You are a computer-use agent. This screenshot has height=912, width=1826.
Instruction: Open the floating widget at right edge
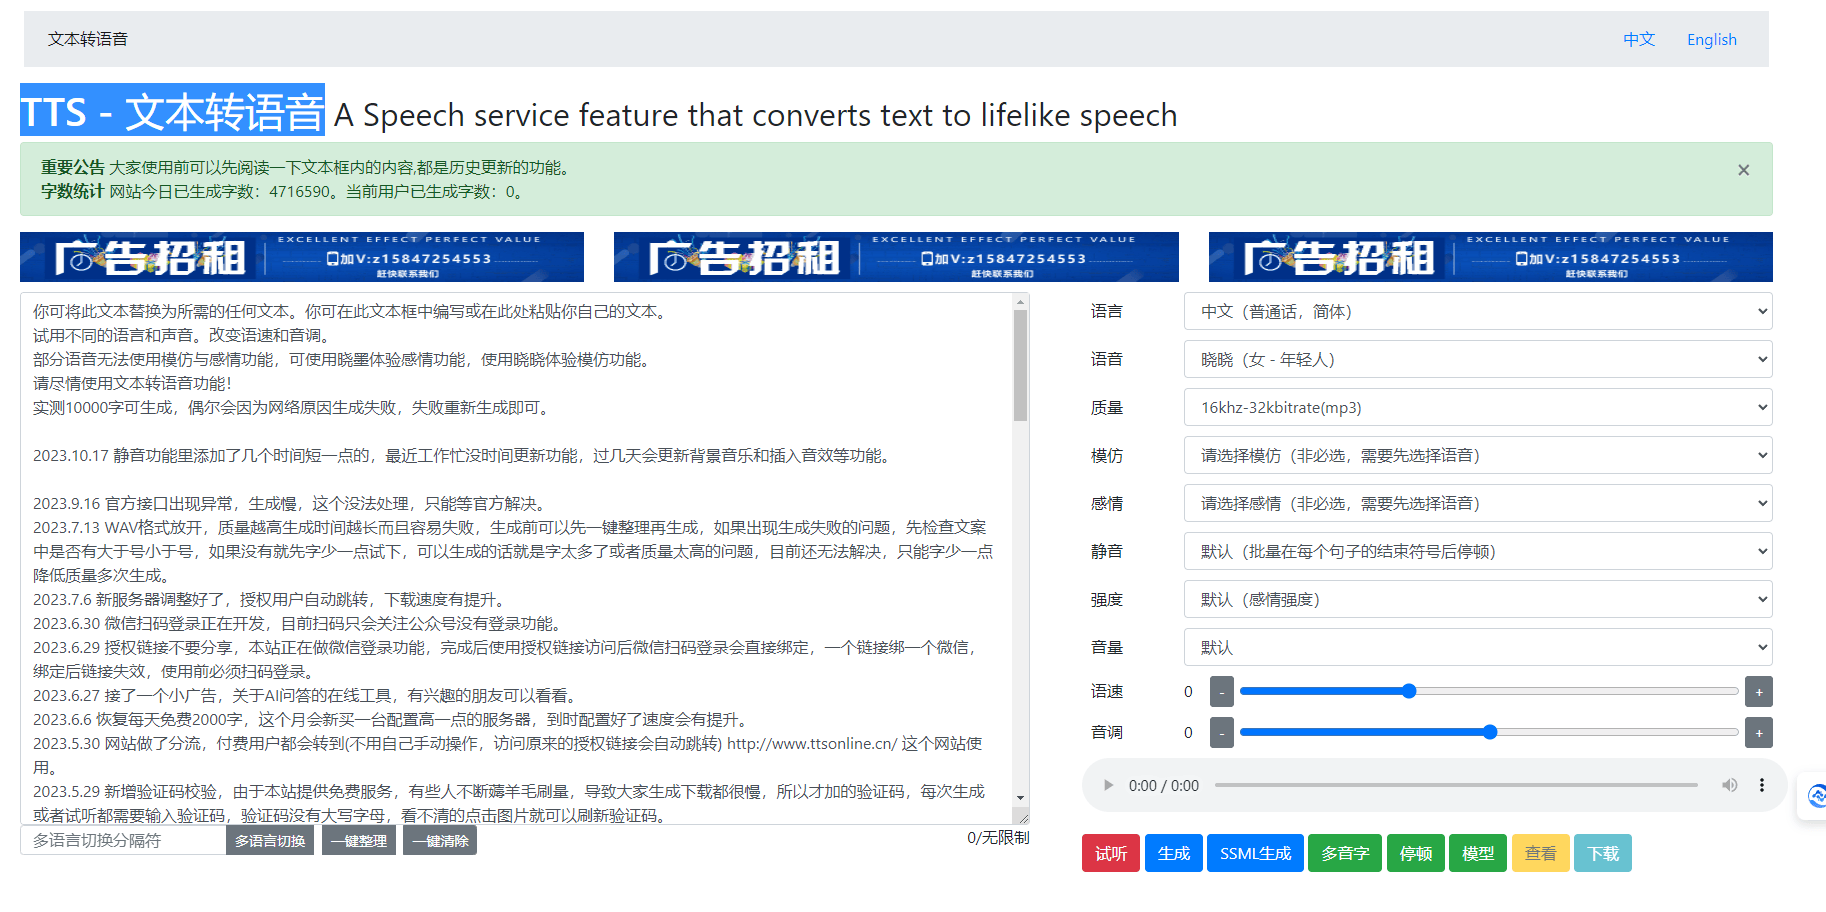click(1814, 796)
